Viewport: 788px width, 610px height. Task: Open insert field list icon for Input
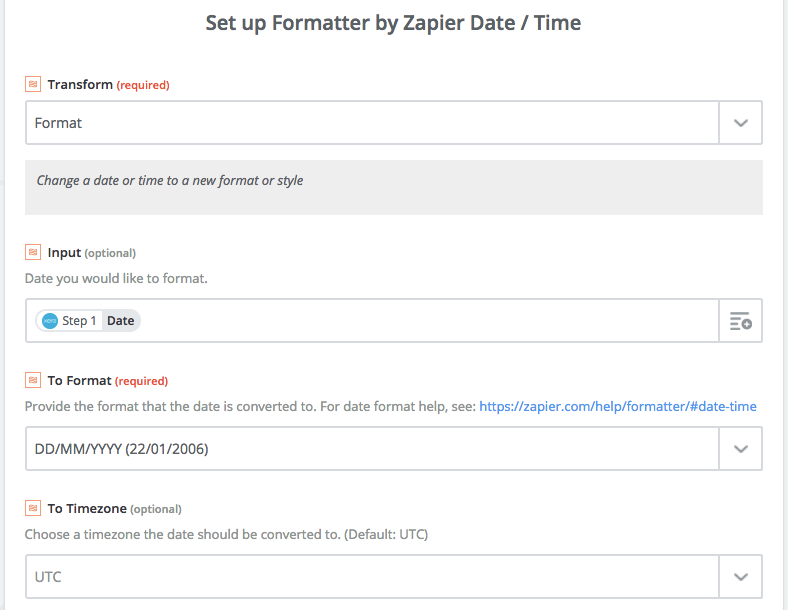click(x=741, y=321)
